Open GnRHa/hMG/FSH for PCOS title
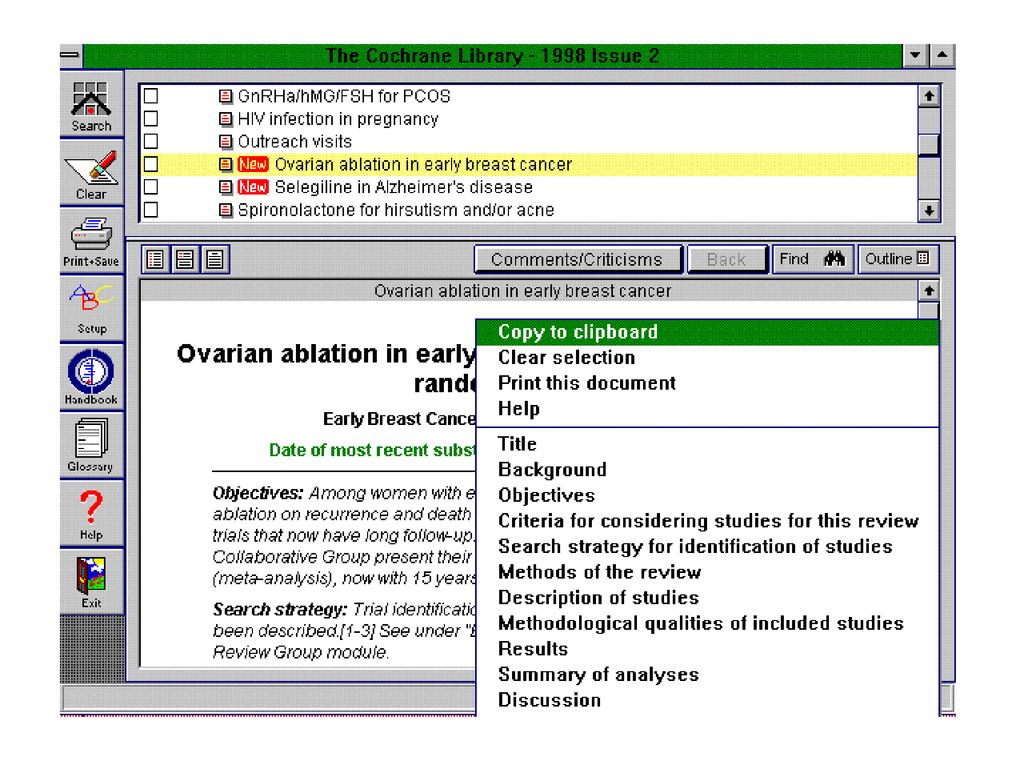This screenshot has width=1024, height=768. point(344,97)
